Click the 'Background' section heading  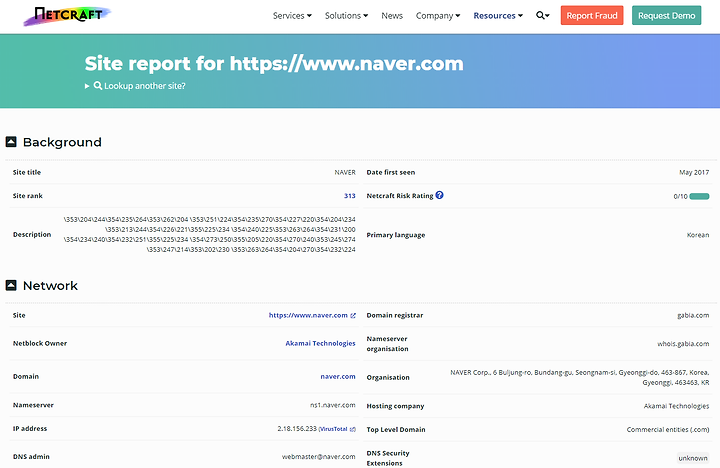click(x=62, y=142)
